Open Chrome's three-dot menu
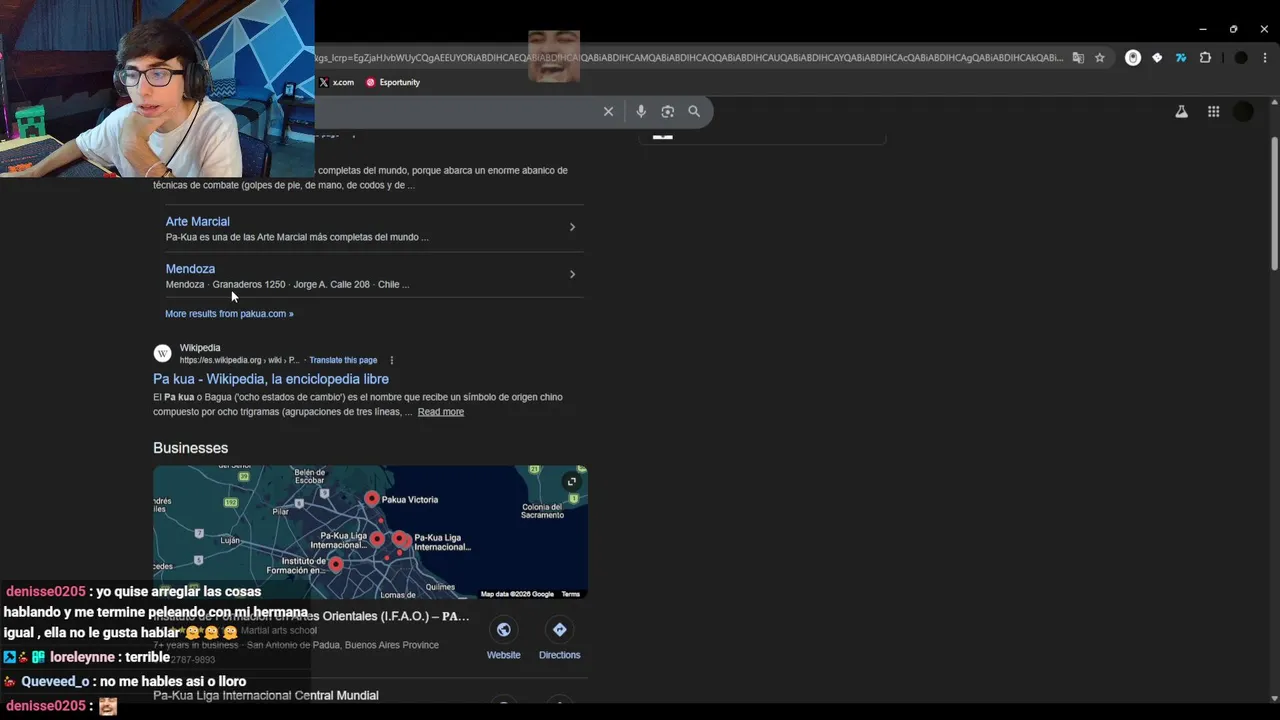 [1266, 58]
